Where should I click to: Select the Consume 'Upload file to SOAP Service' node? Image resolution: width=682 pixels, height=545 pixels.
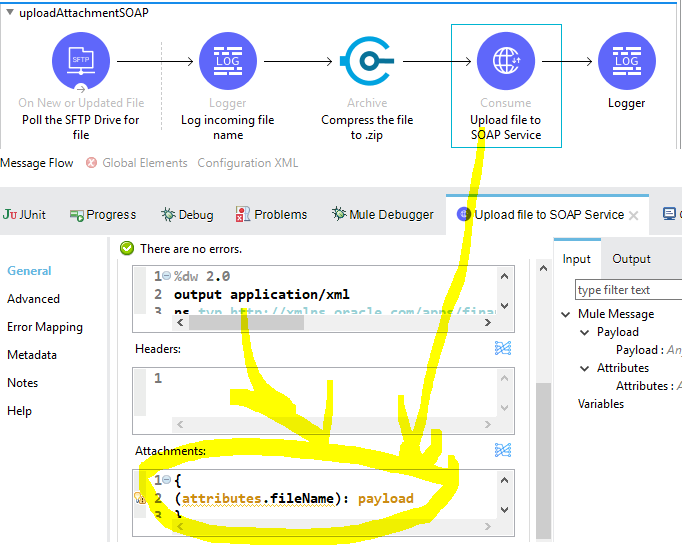point(506,61)
